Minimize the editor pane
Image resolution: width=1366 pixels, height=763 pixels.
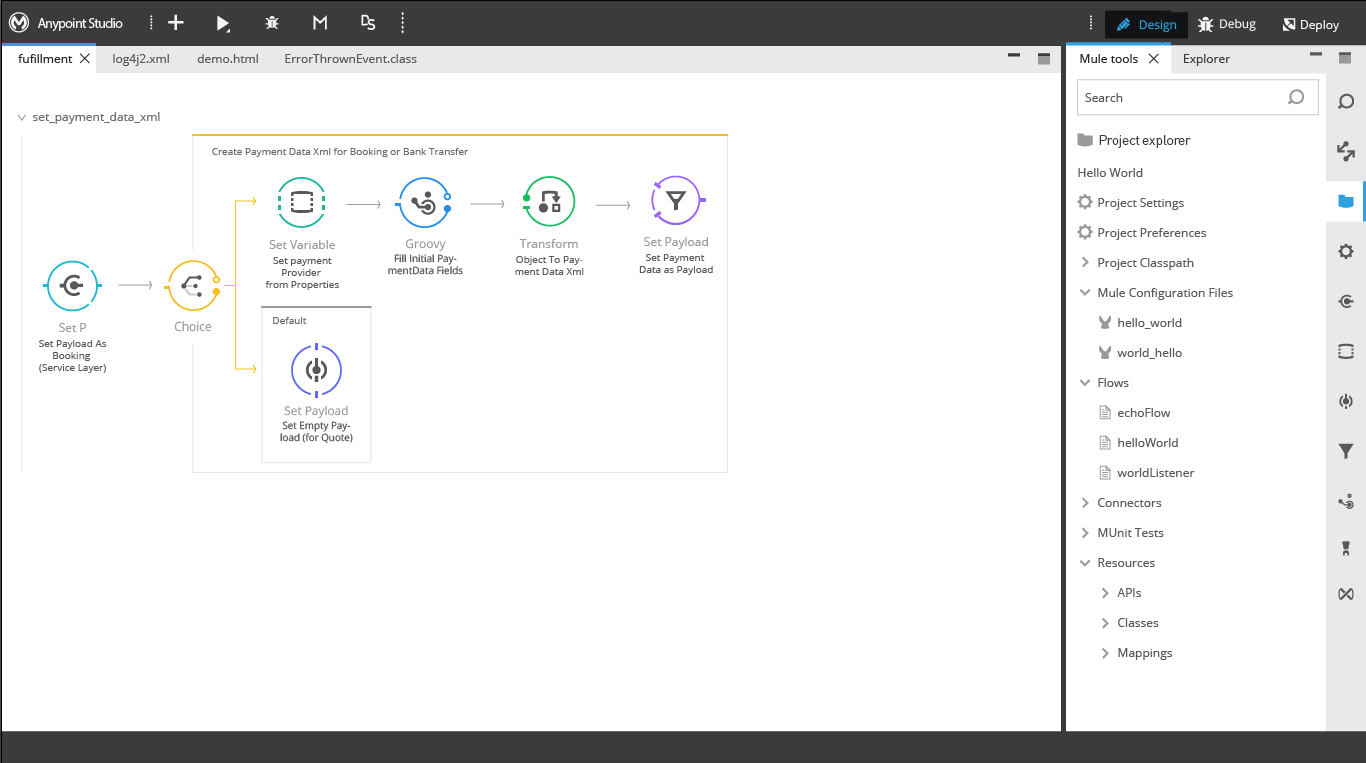pyautogui.click(x=1014, y=56)
